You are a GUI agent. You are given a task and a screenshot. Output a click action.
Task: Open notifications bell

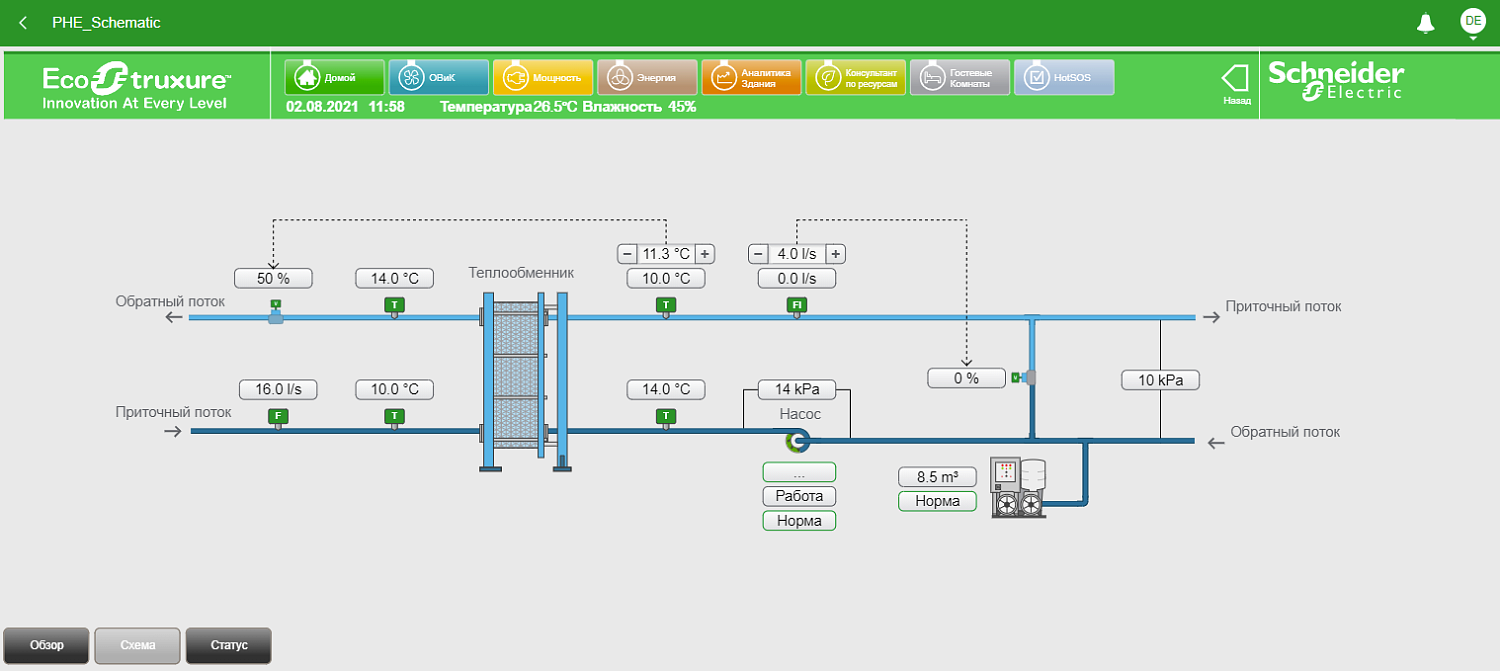pyautogui.click(x=1426, y=23)
